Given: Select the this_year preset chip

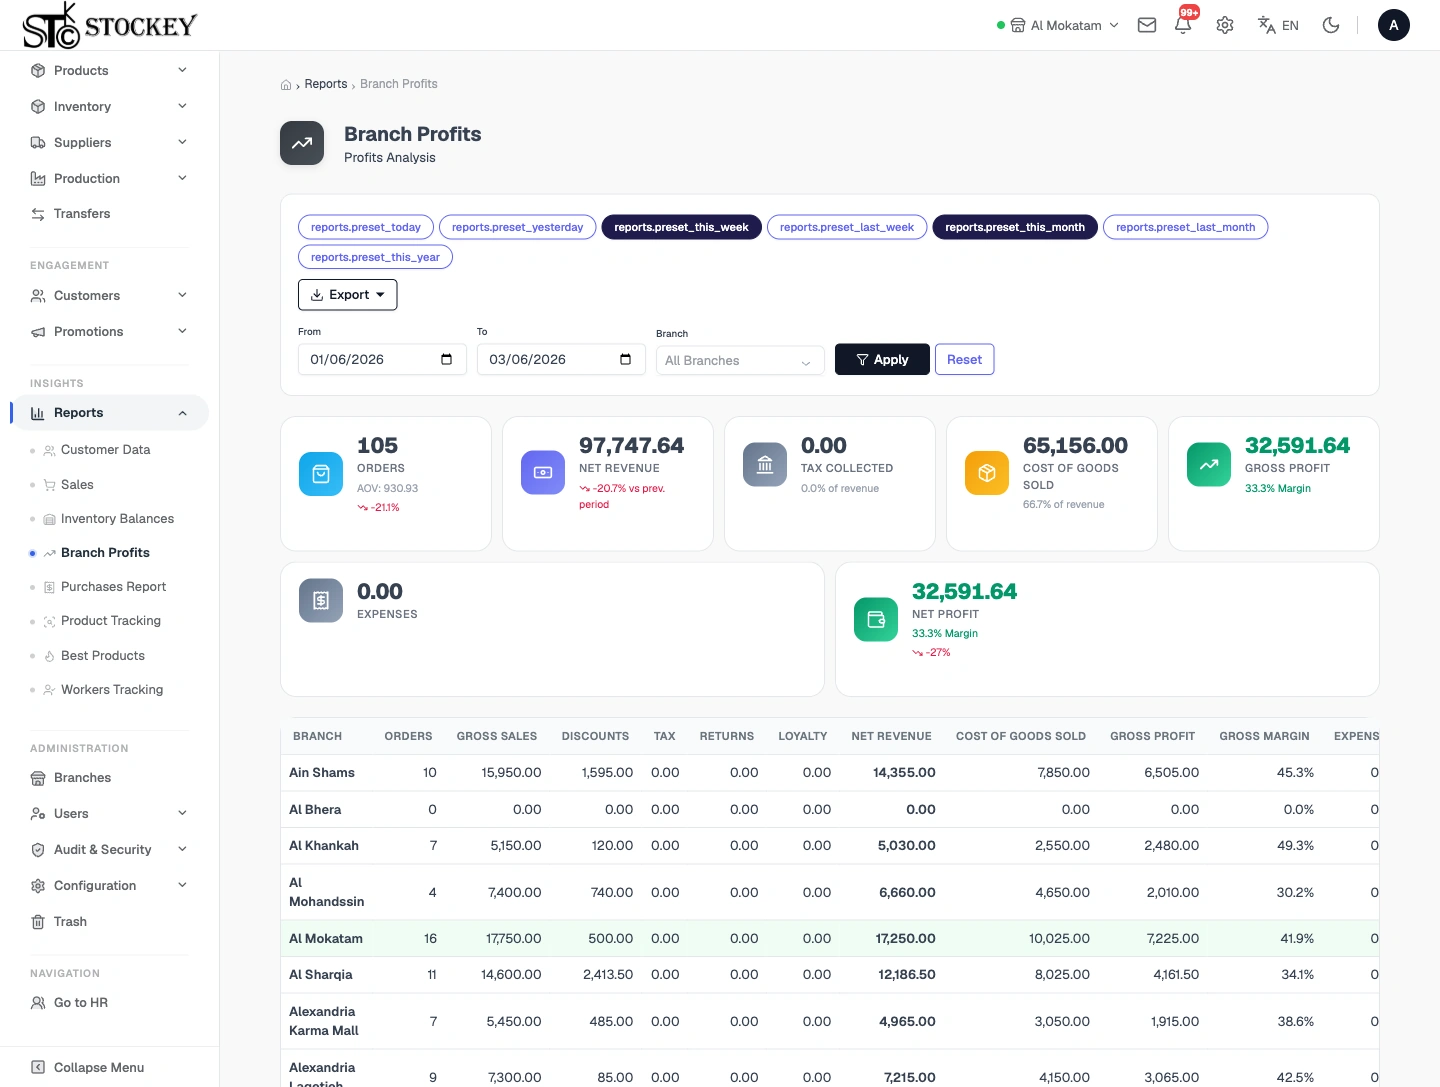Looking at the screenshot, I should pos(376,257).
